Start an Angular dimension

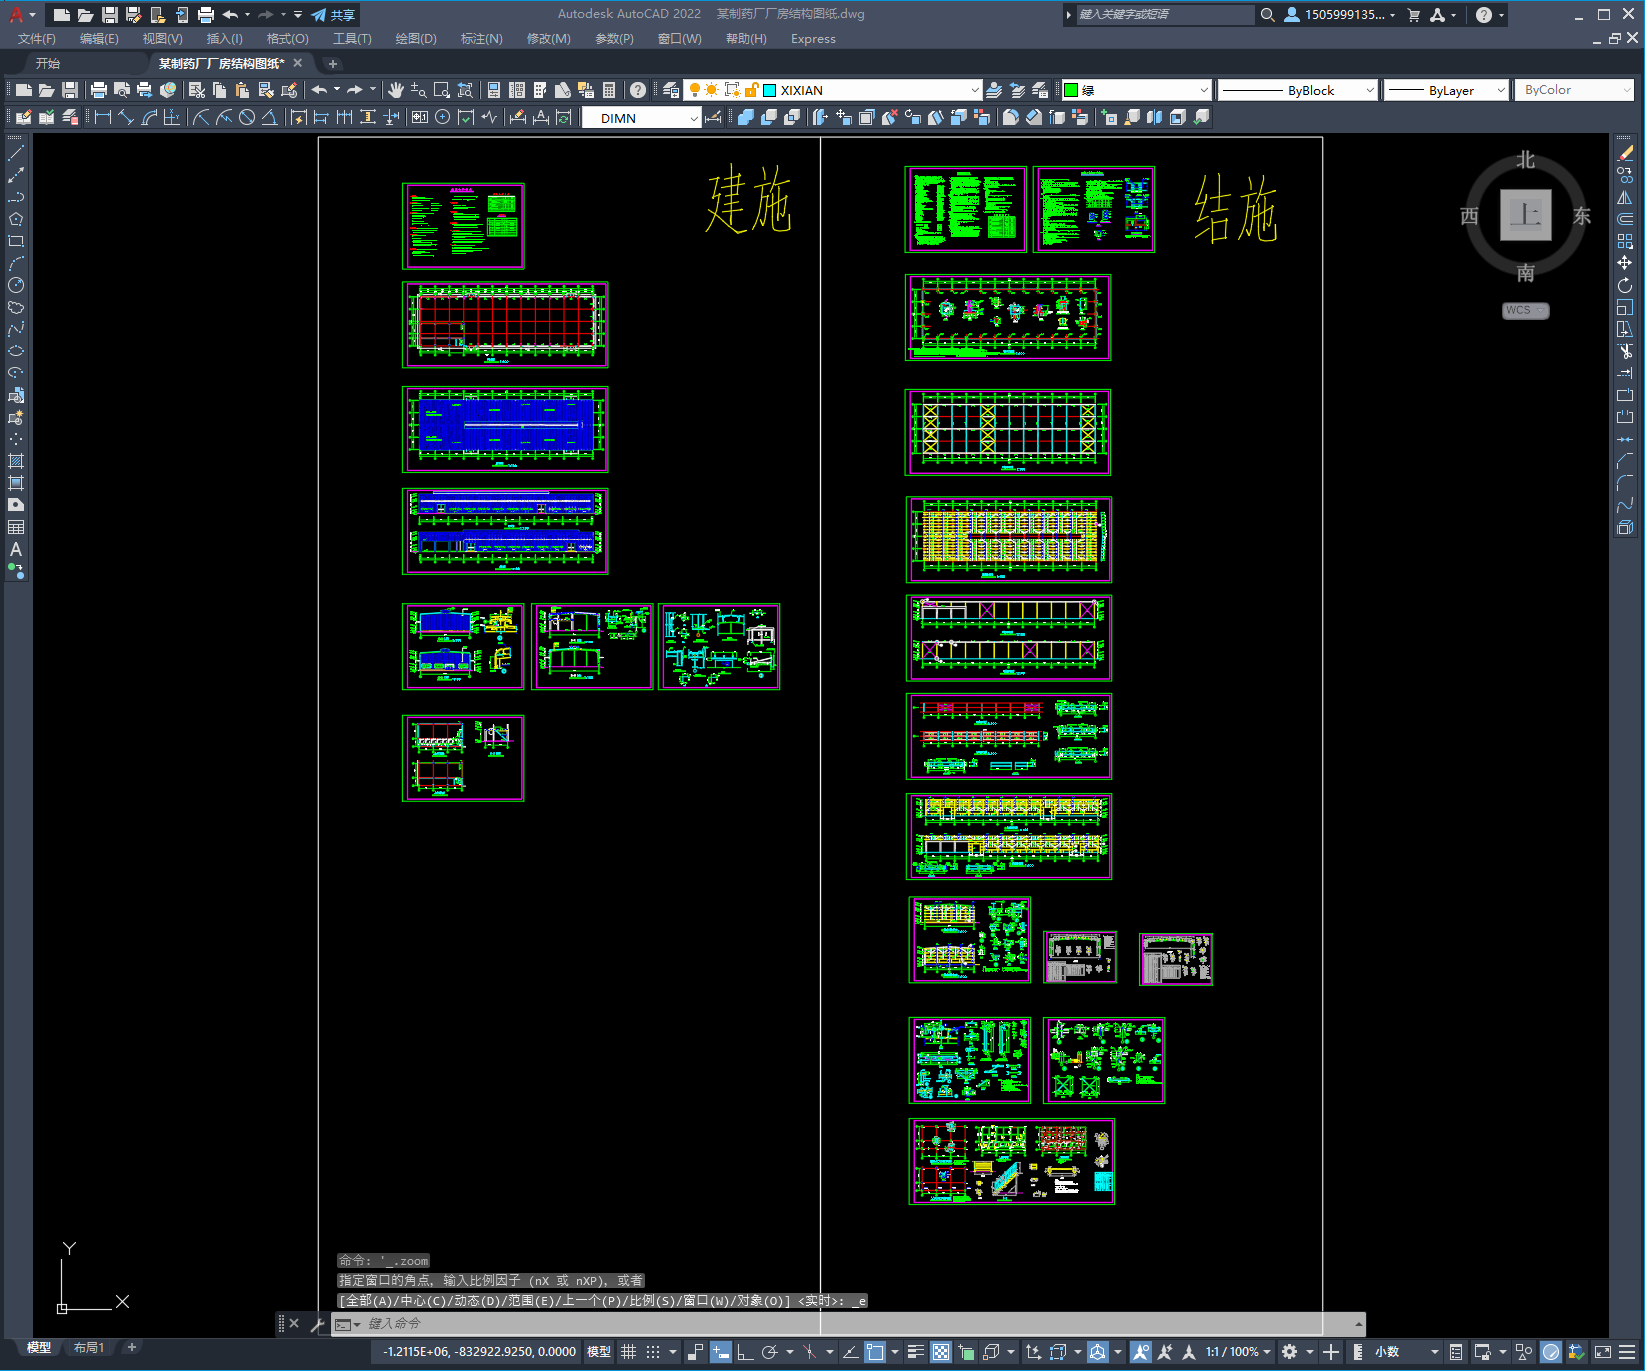click(269, 117)
